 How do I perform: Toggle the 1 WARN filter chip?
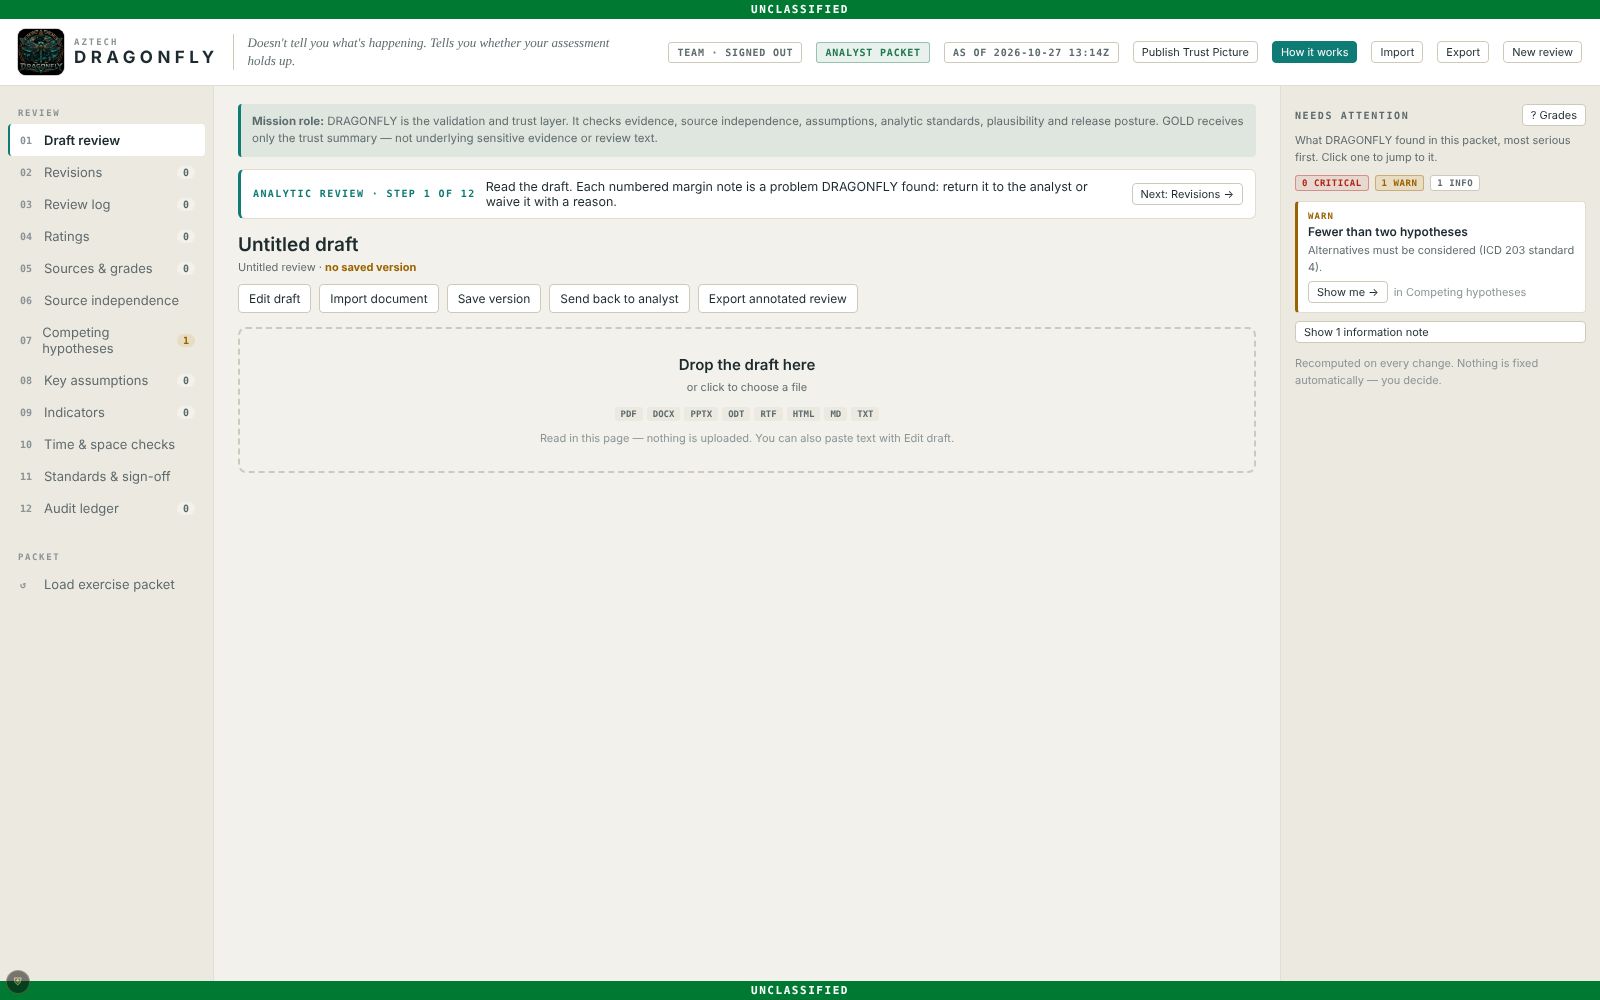pyautogui.click(x=1399, y=183)
